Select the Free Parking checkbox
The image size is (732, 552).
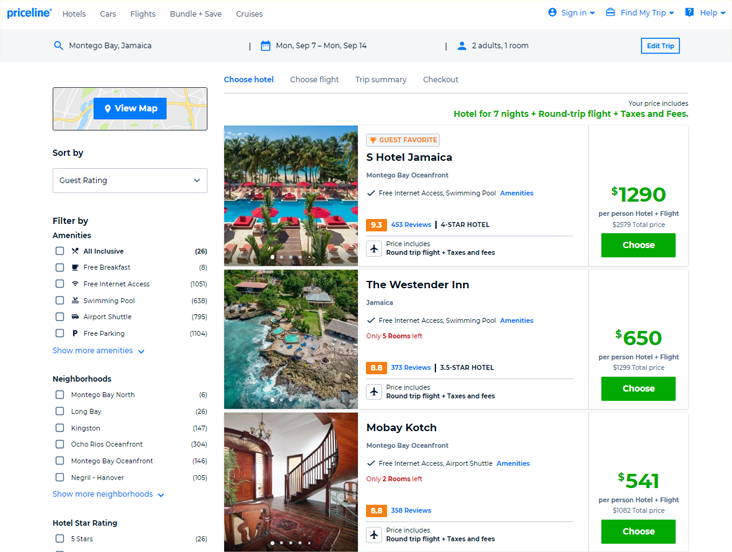tap(60, 333)
